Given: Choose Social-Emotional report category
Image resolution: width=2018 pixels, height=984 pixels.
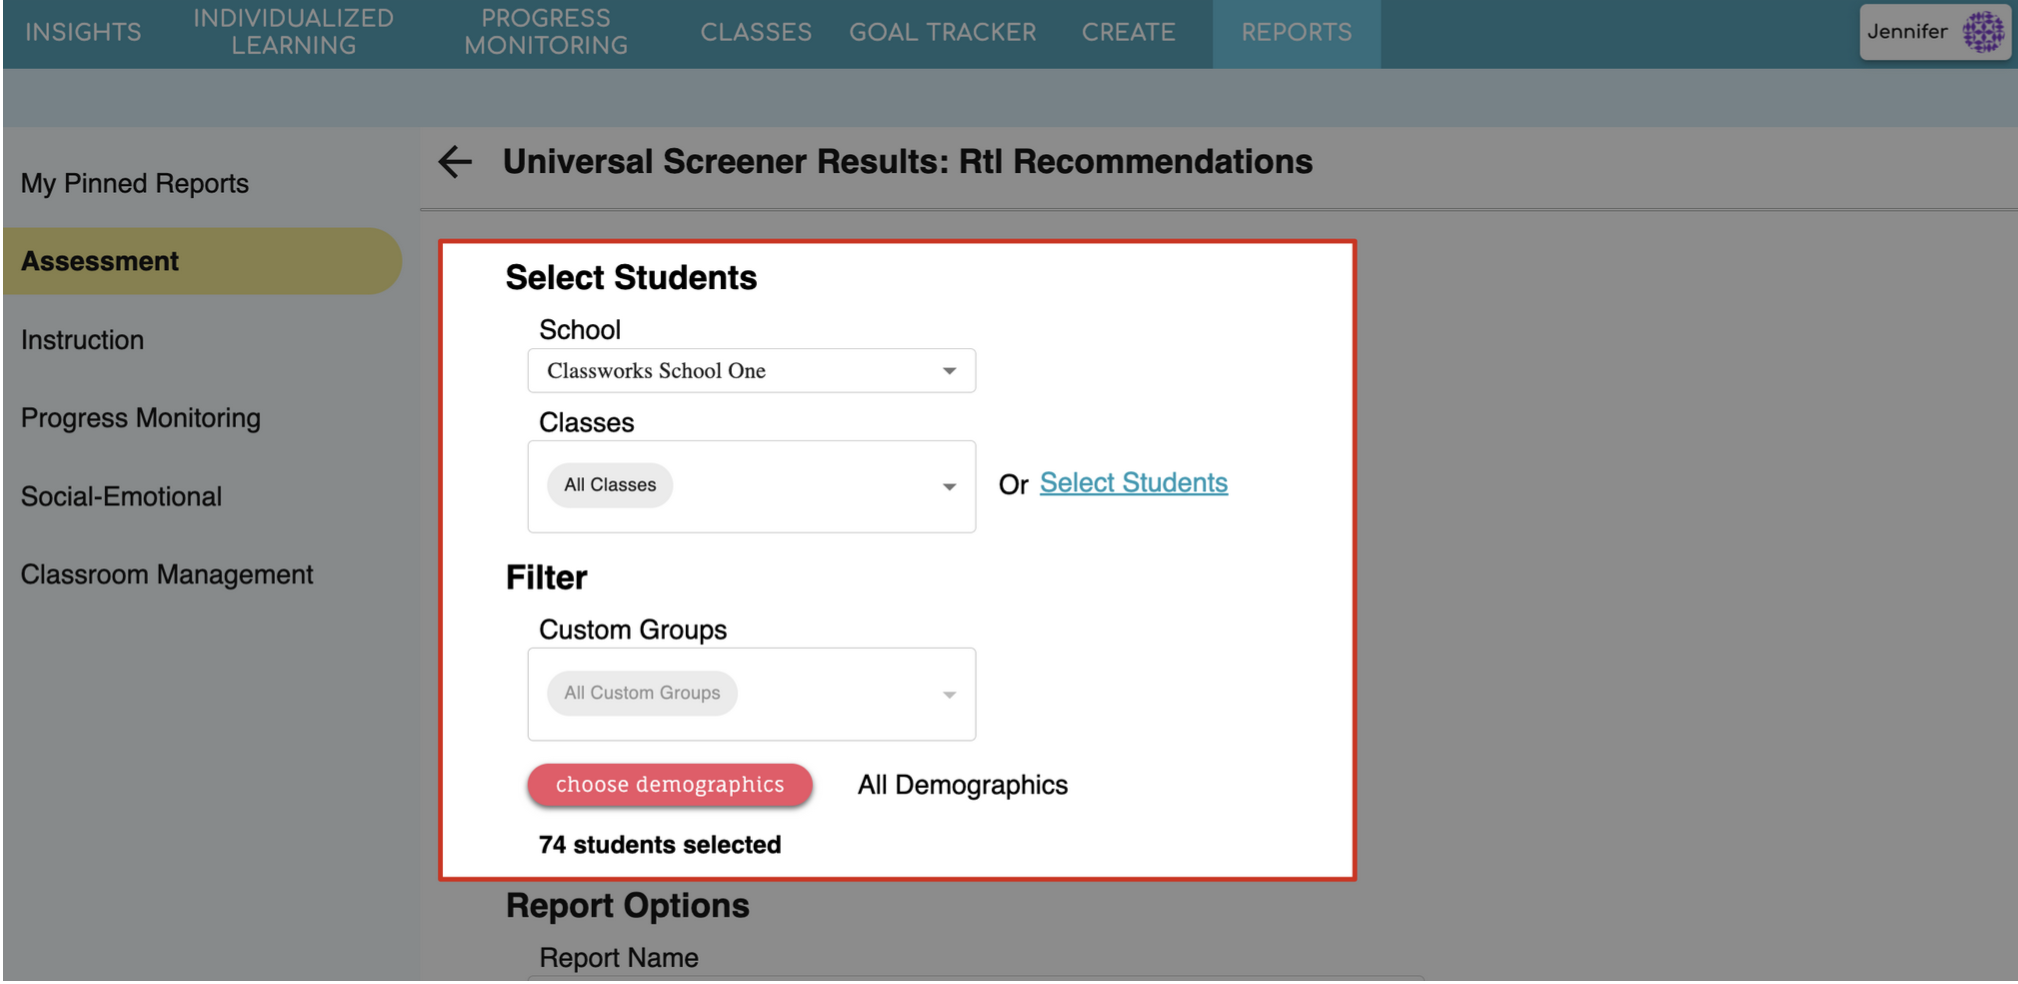Looking at the screenshot, I should coord(121,497).
